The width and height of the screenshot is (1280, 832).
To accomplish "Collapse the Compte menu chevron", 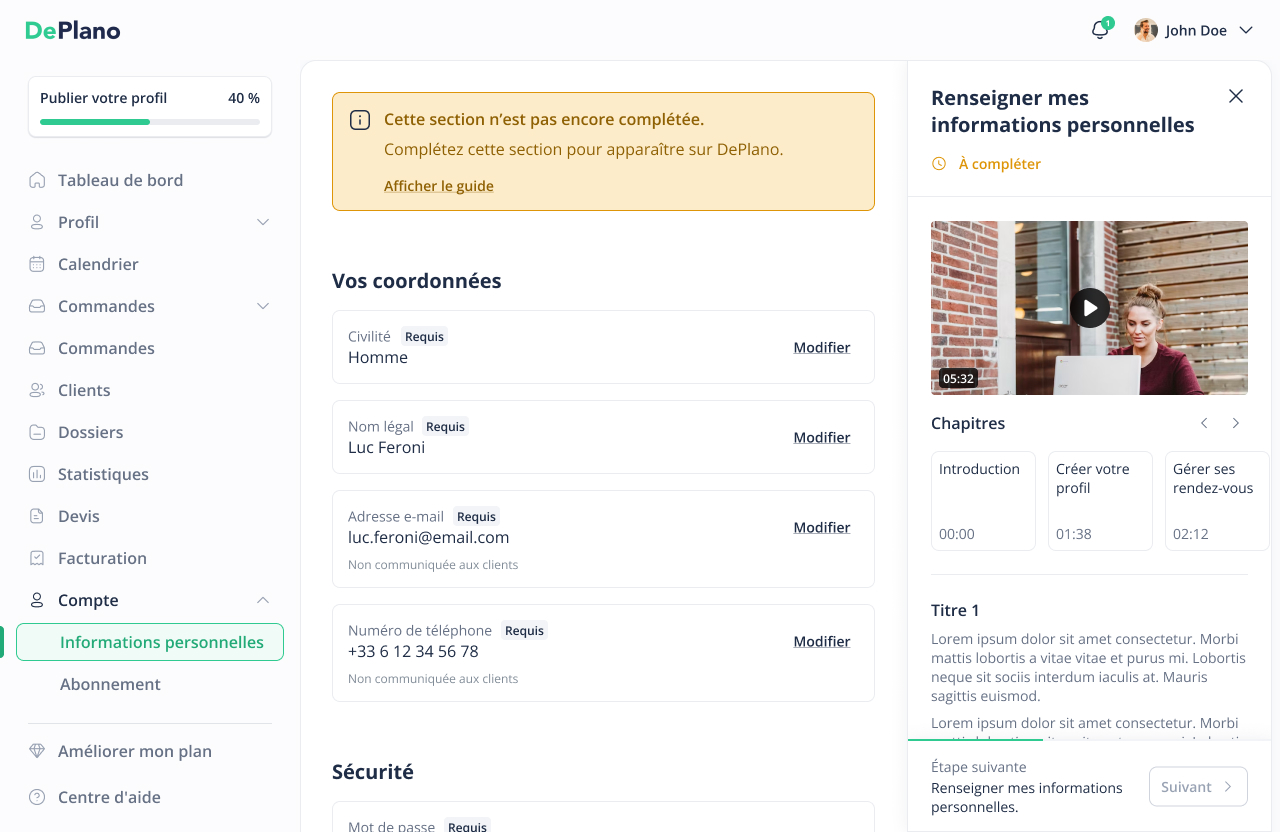I will (263, 600).
